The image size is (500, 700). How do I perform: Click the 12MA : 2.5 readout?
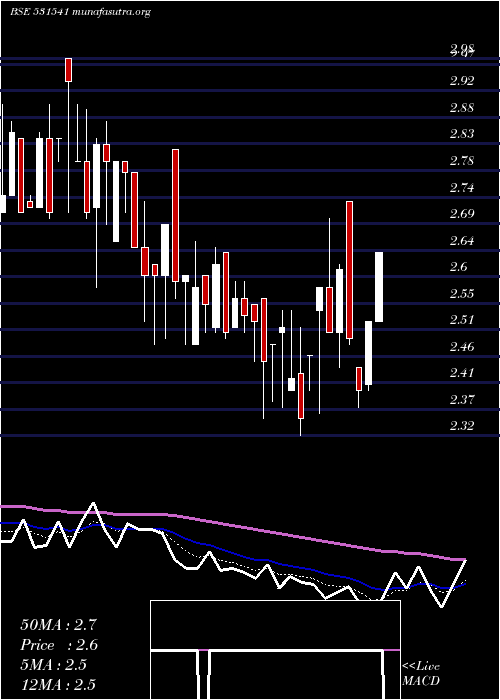click(x=58, y=684)
